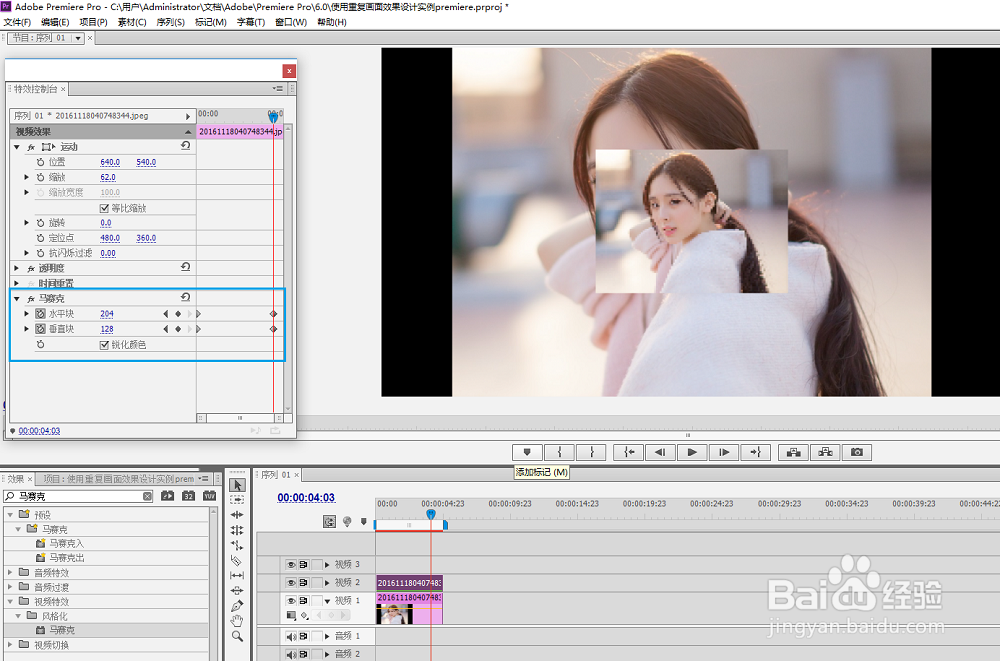
Task: Click the Add Marker button under preview
Action: [x=527, y=452]
